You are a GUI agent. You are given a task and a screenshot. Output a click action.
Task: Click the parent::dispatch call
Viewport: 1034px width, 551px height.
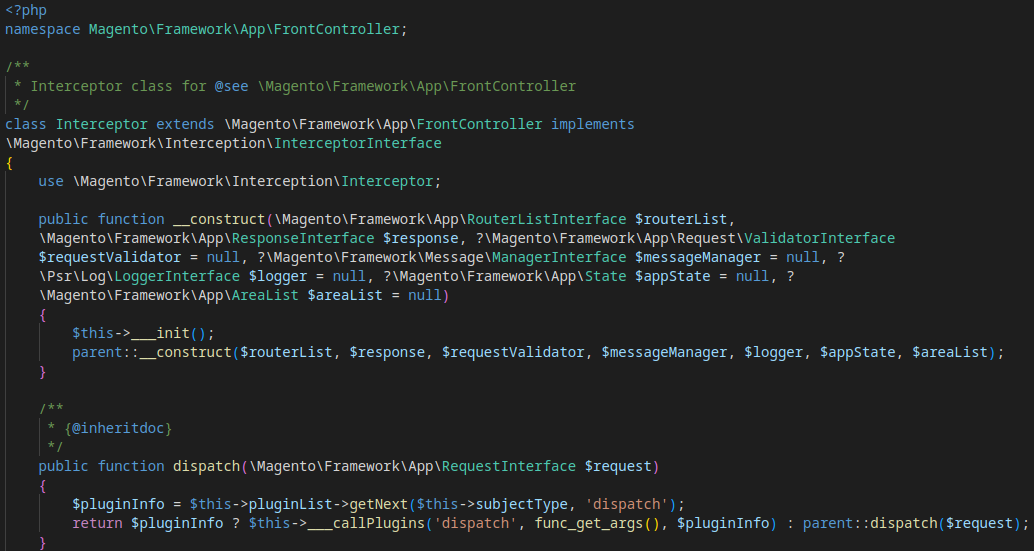(870, 523)
